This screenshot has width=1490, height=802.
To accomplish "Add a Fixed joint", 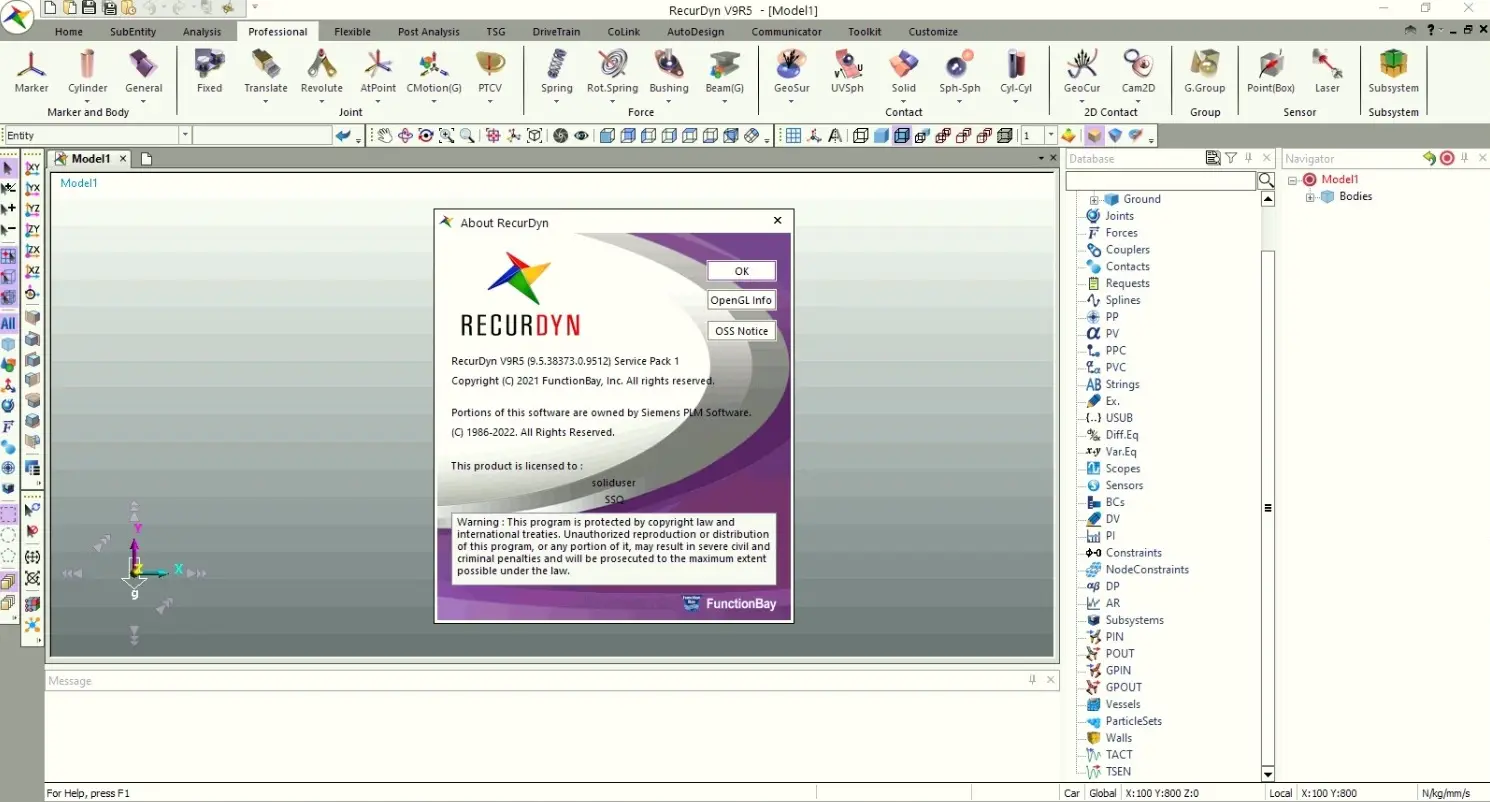I will tap(210, 71).
